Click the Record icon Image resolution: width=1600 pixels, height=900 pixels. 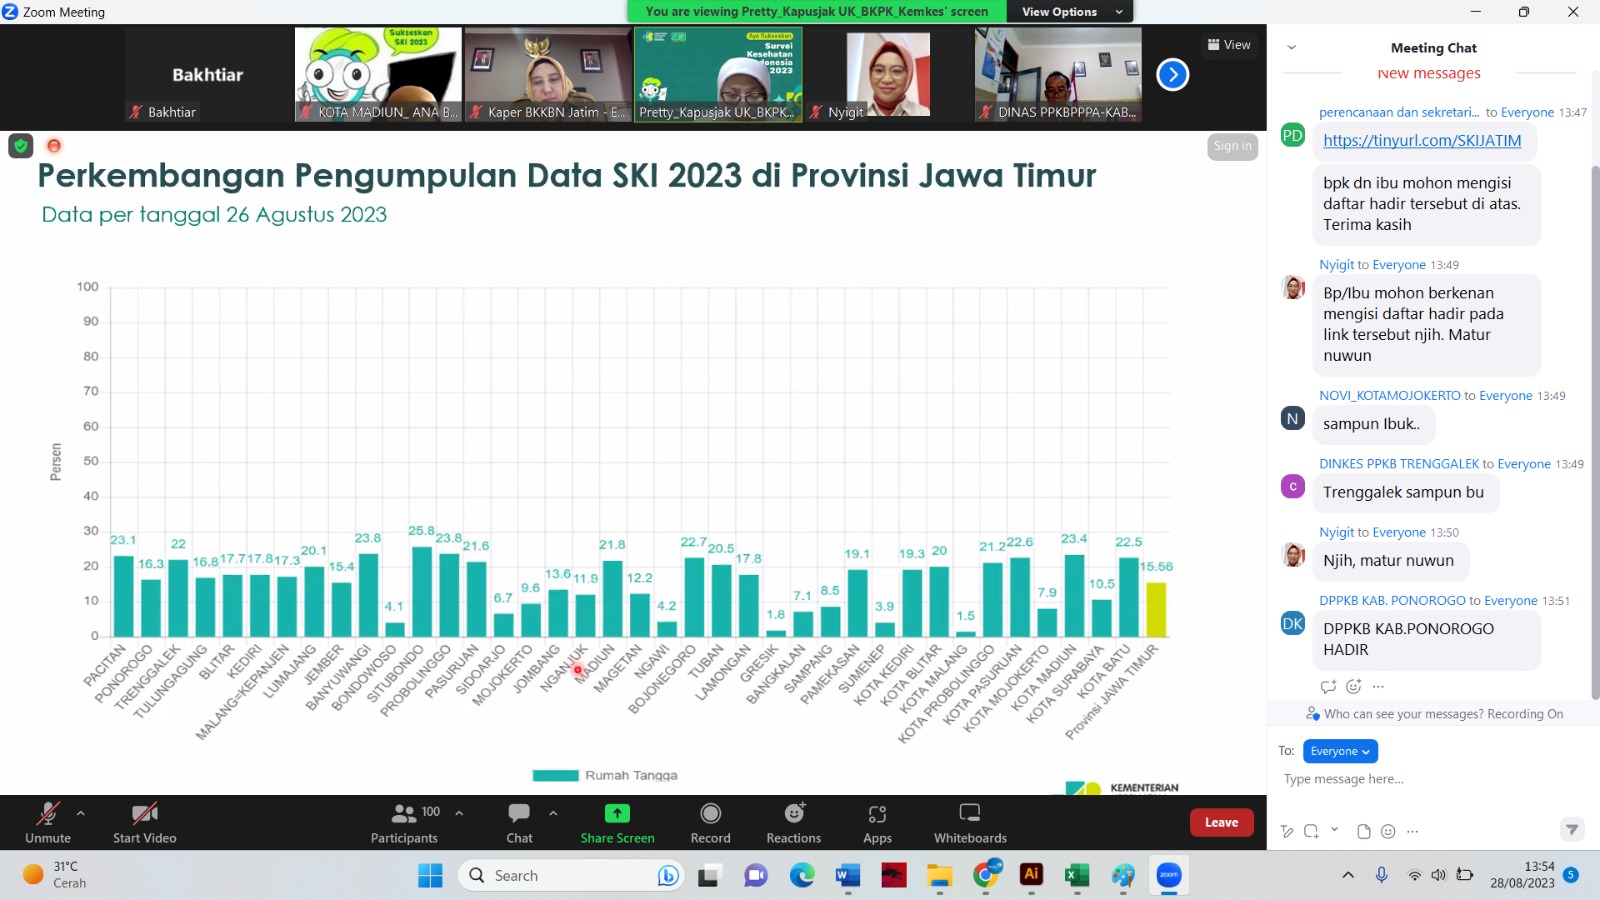point(710,814)
